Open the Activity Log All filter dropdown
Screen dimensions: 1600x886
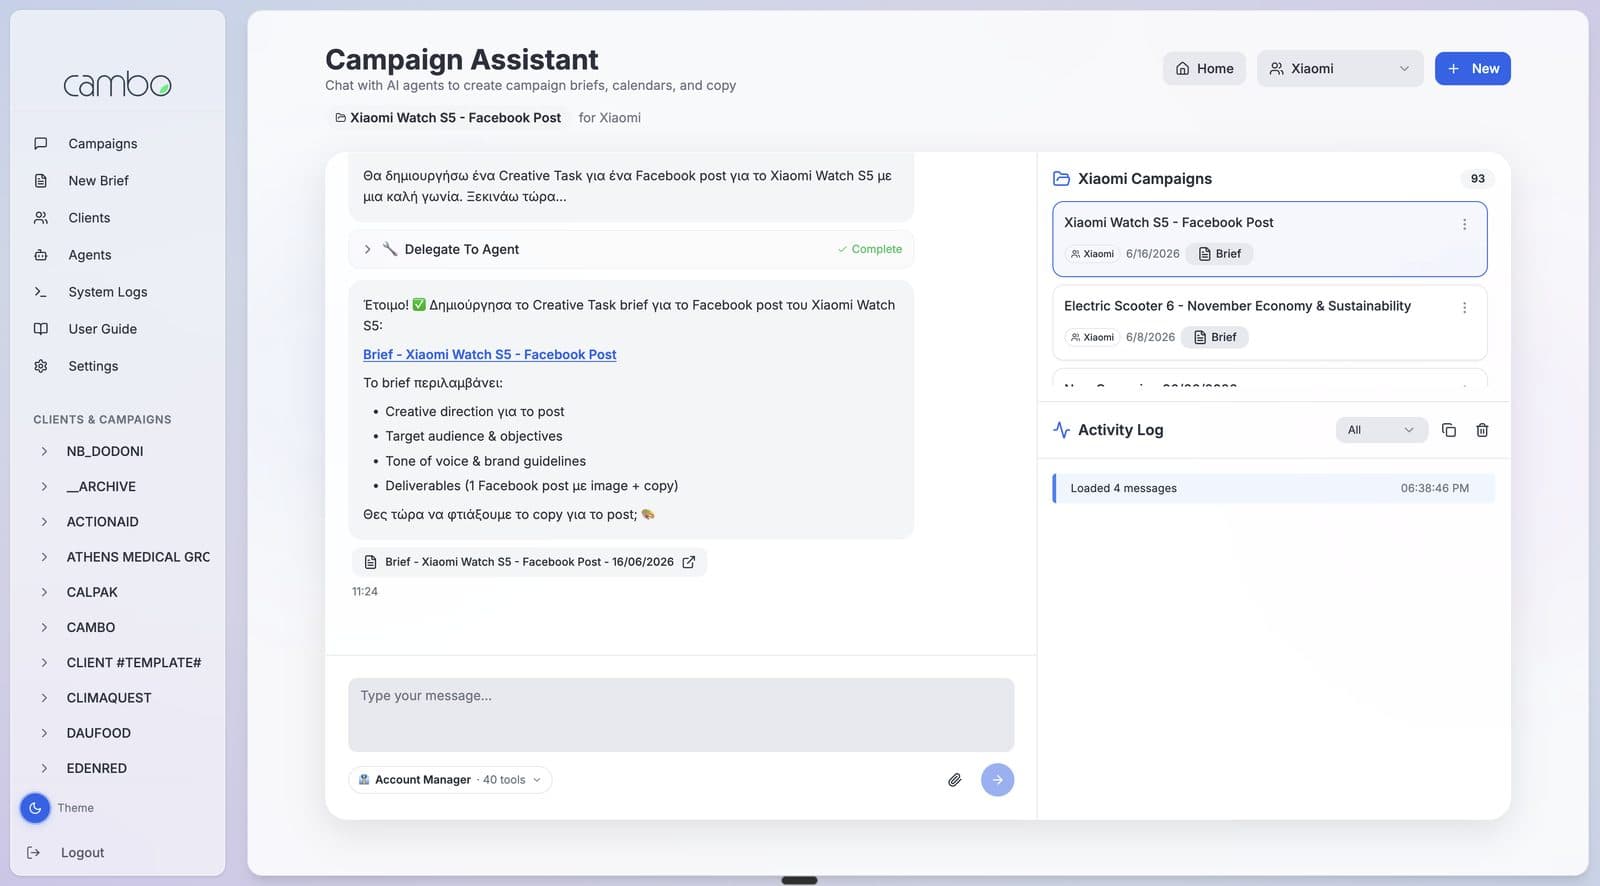click(1381, 430)
